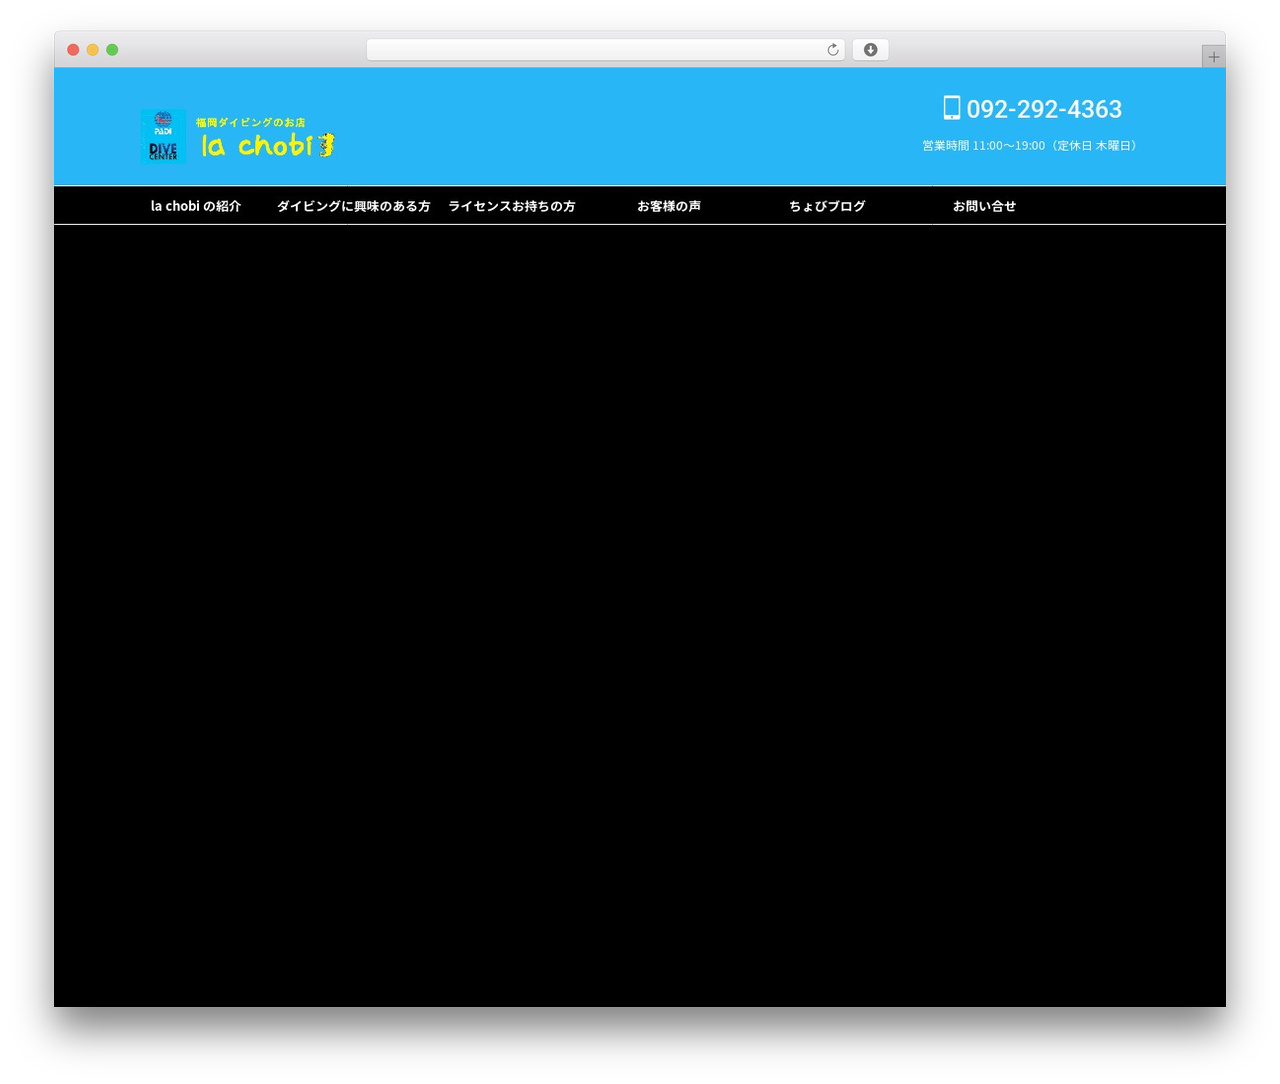Screen dimensions: 1280x1084
Task: Open the 'お客様の声' menu item
Action: 669,206
